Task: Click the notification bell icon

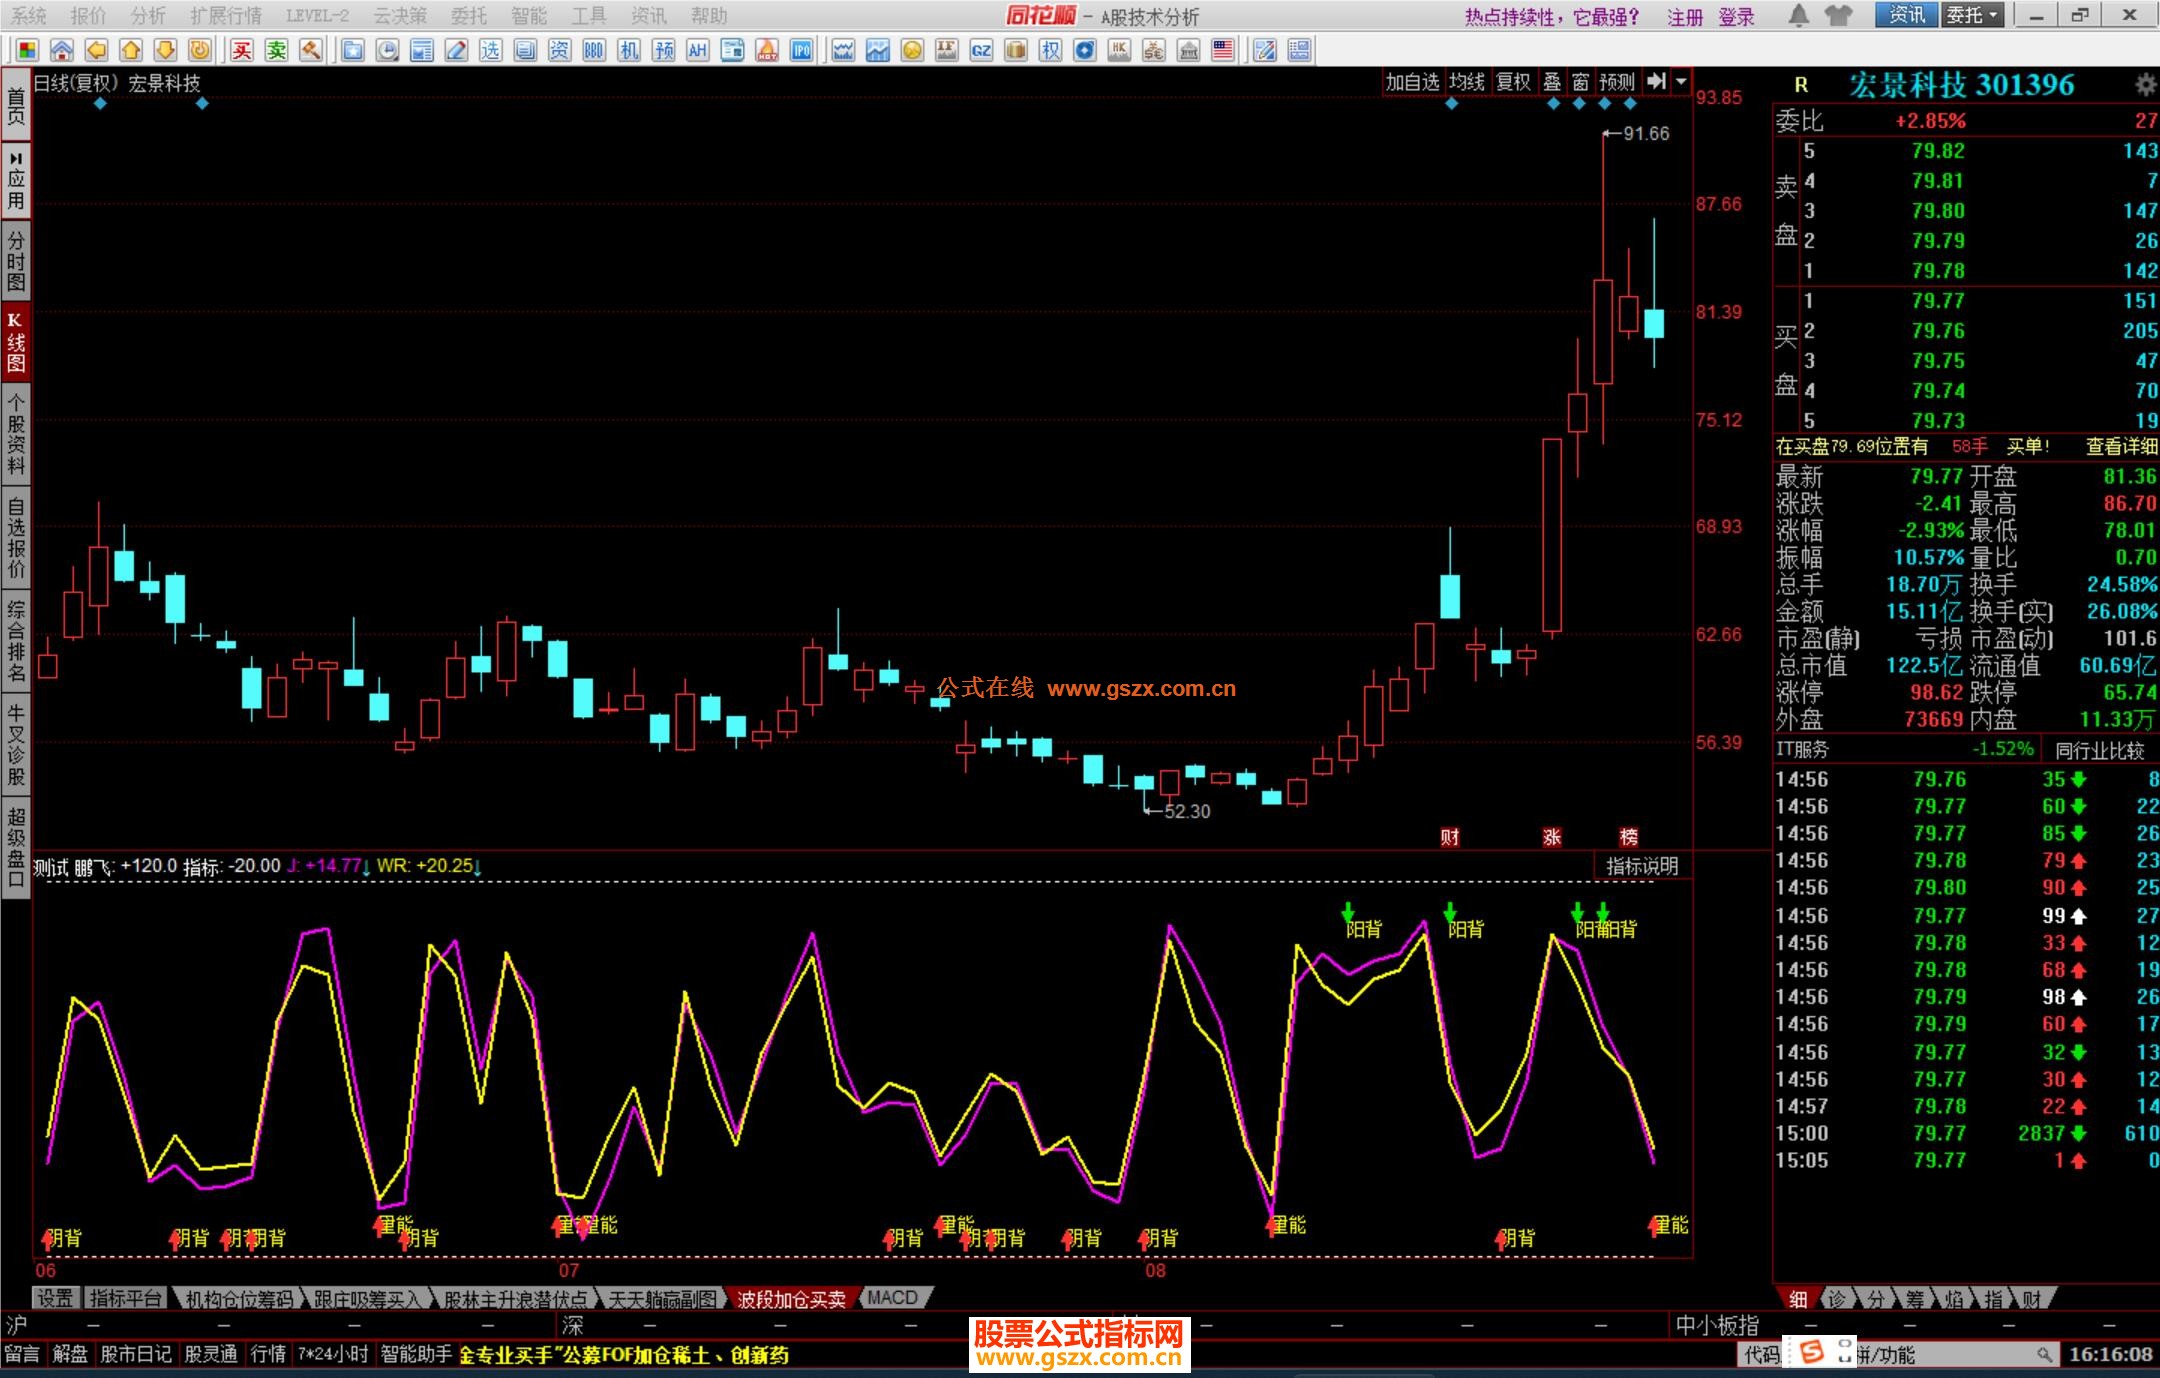Action: pos(1799,15)
